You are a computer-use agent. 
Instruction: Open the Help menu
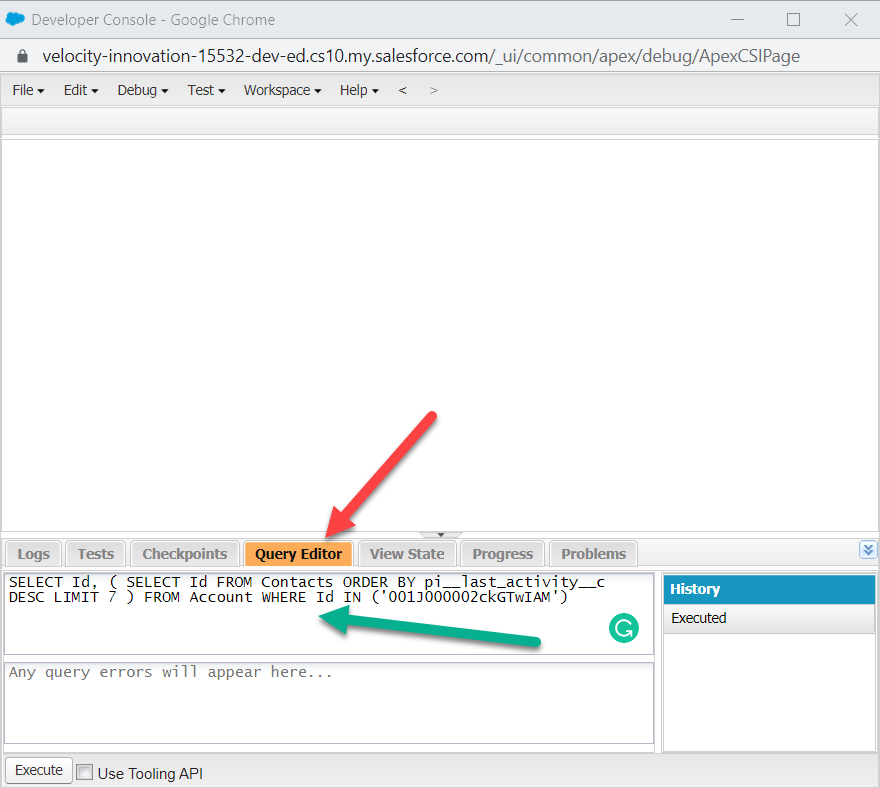359,90
